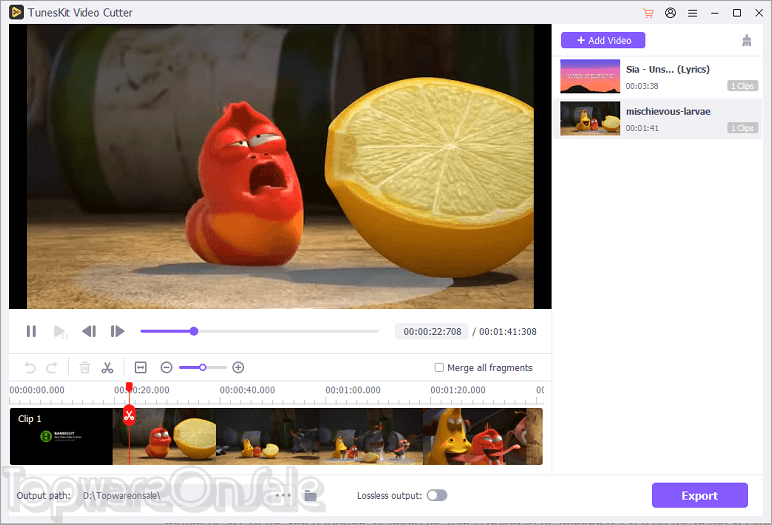Open the hamburger menu
This screenshot has height=525, width=772.
click(x=692, y=13)
